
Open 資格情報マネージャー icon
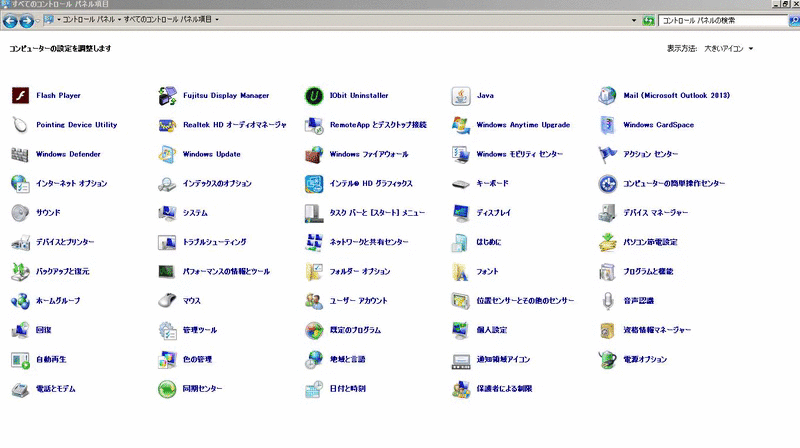(x=607, y=330)
